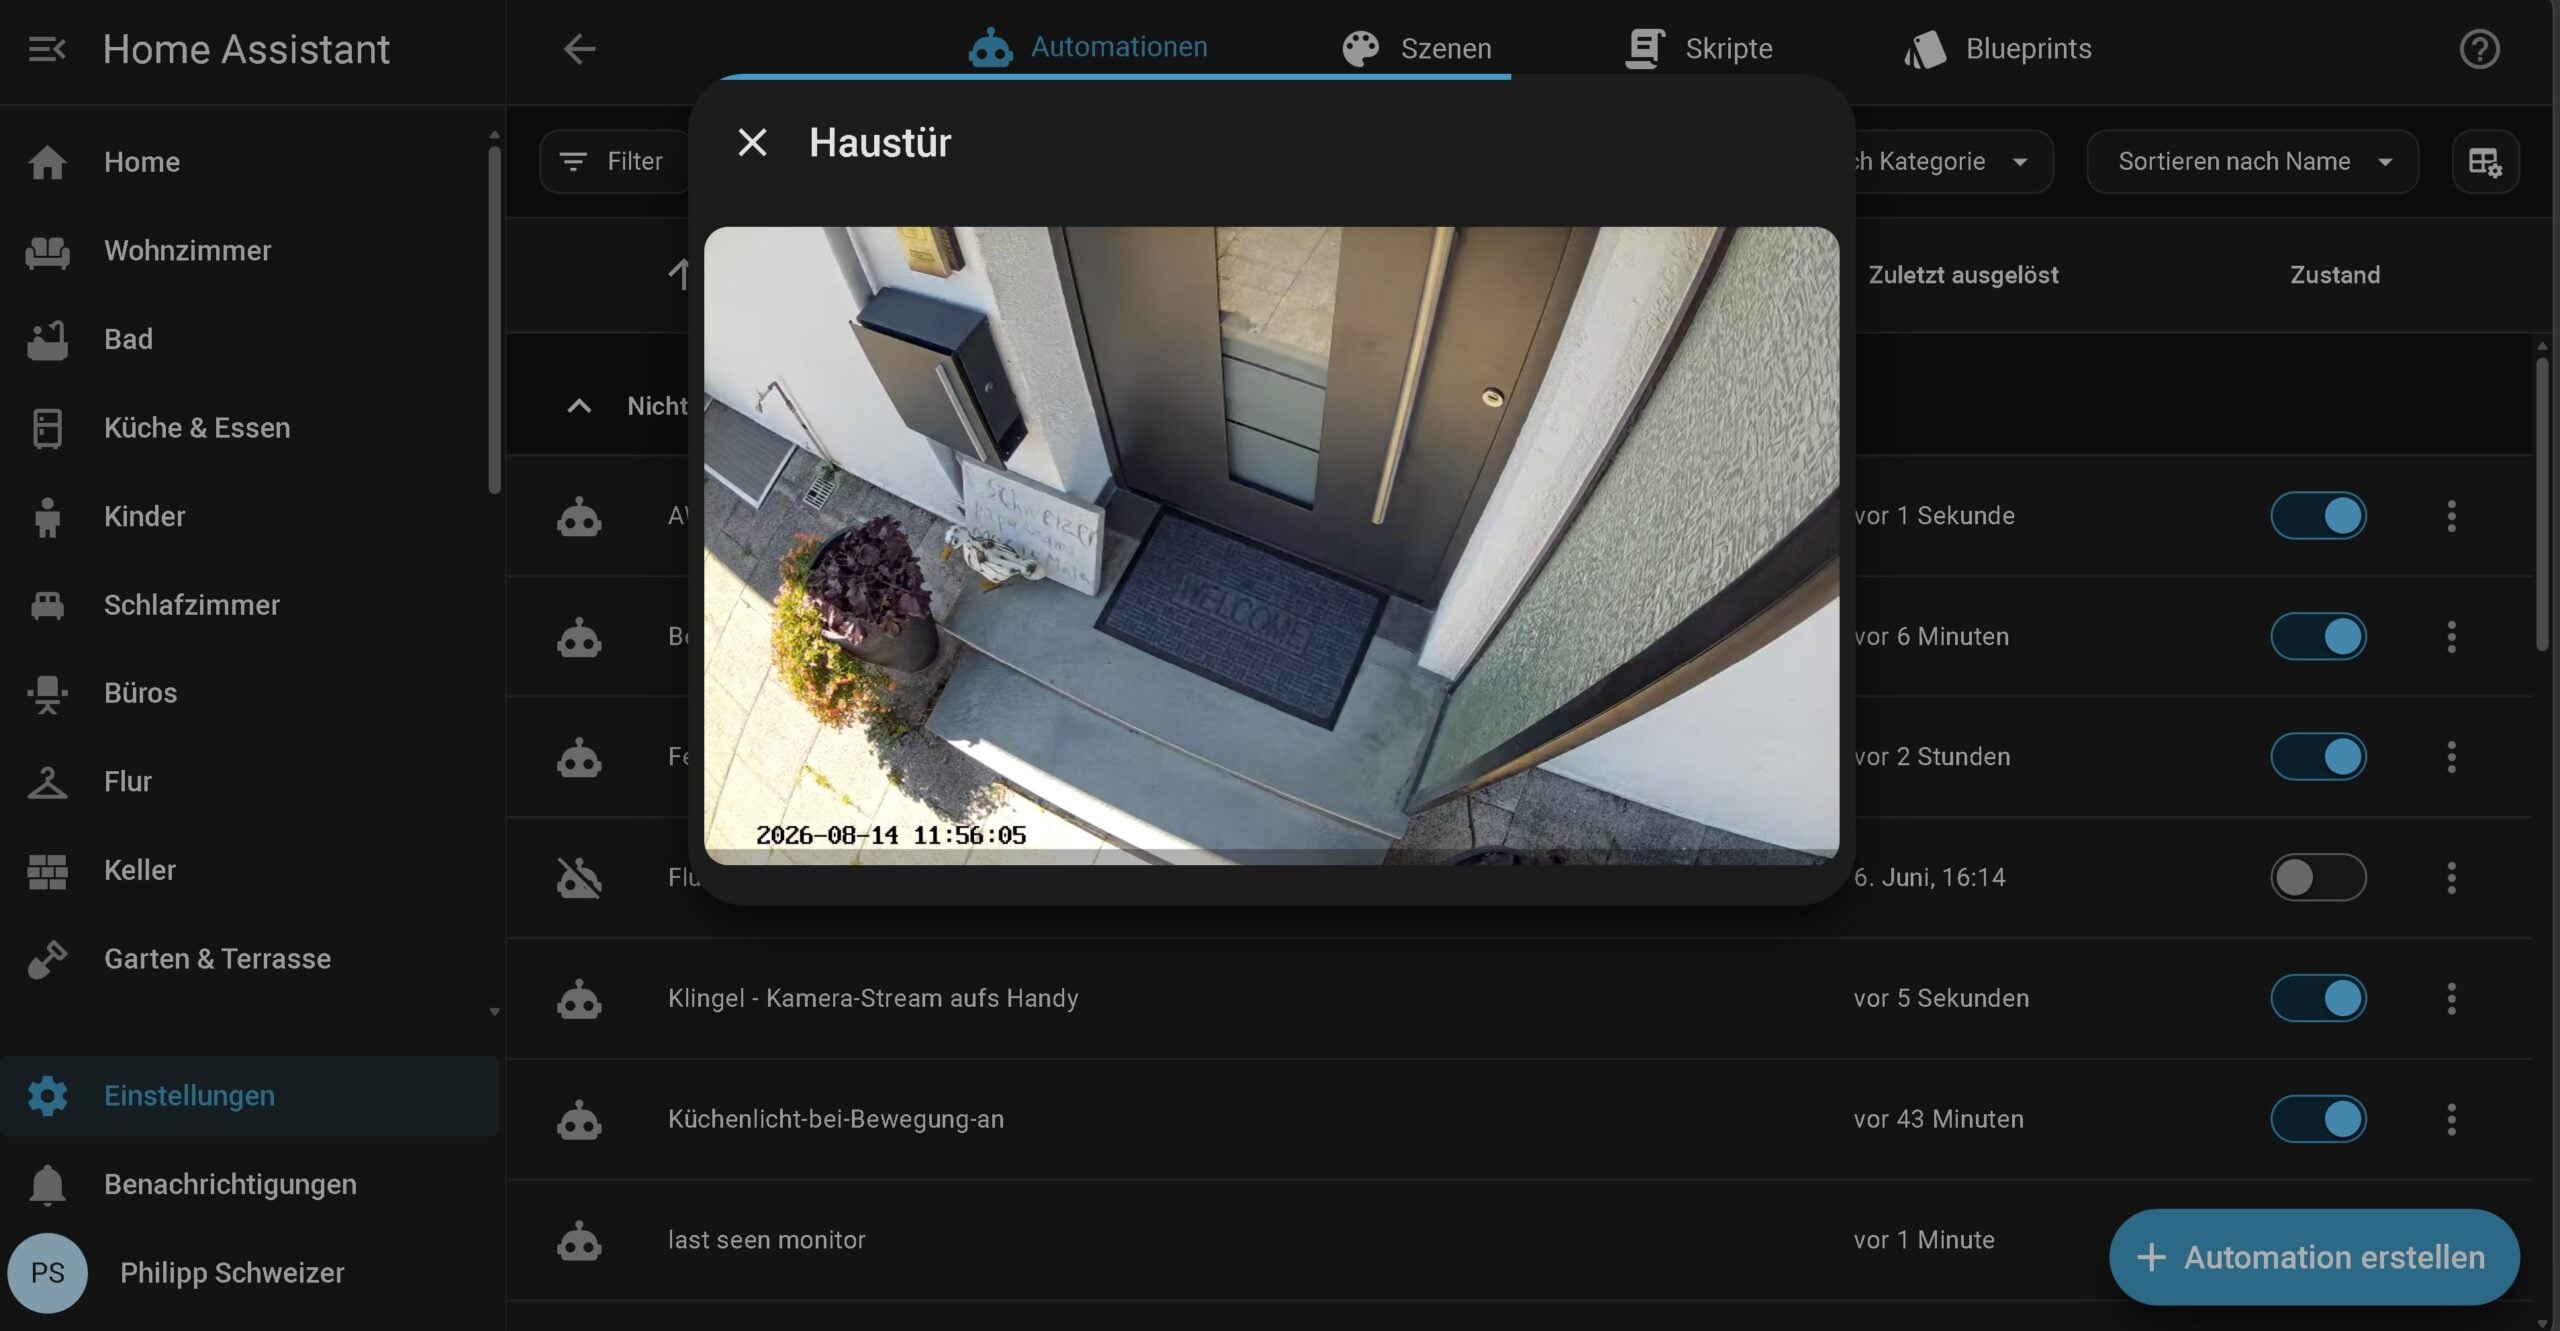Open three-dot menu for '6. Juni, 16:14' row
This screenshot has height=1331, width=2560.
(x=2451, y=878)
